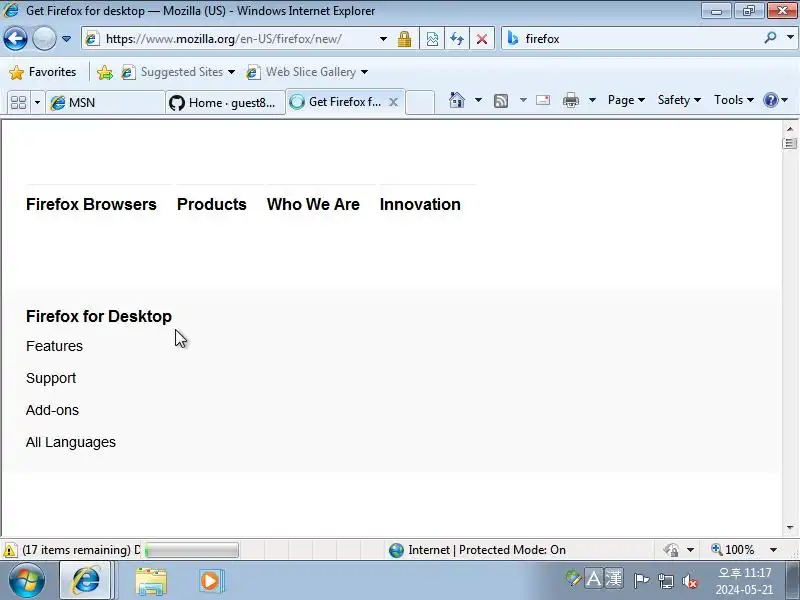Click the security lock icon
Screen dimensions: 800x600
click(405, 39)
